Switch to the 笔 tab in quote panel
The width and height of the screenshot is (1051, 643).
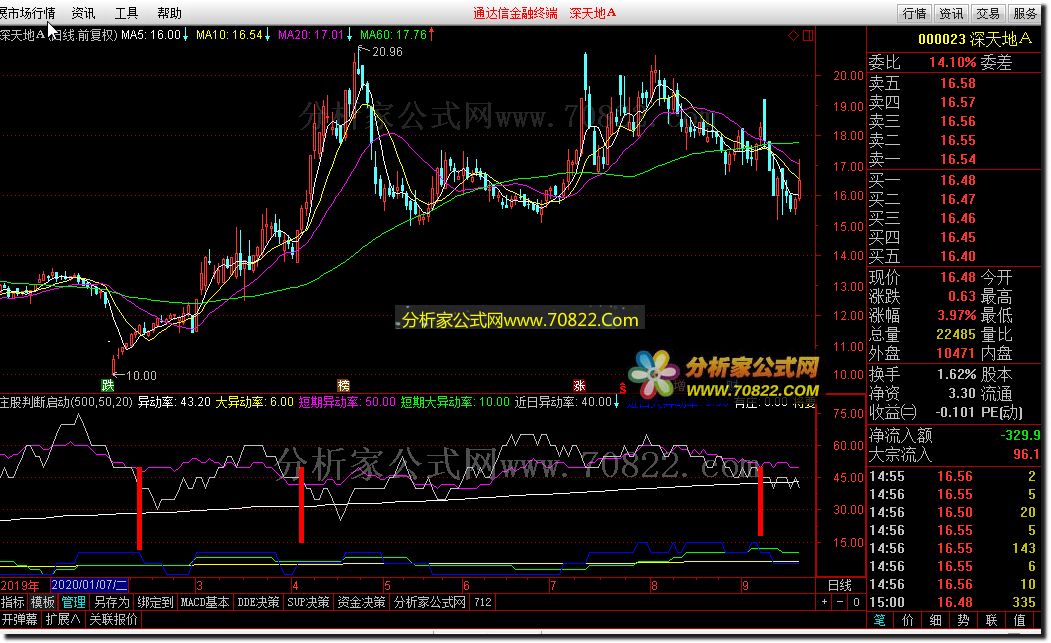pos(879,620)
